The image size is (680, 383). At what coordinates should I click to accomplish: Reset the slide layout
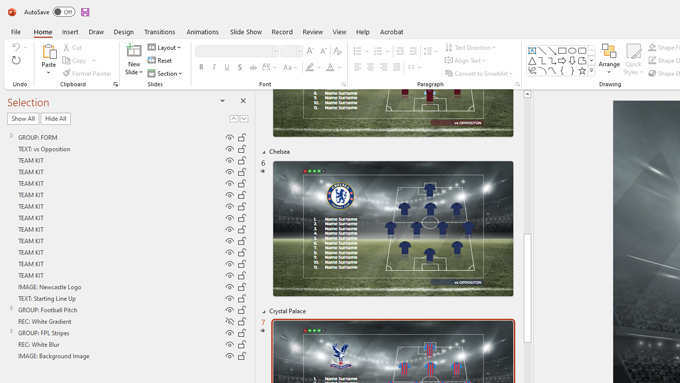[x=160, y=60]
